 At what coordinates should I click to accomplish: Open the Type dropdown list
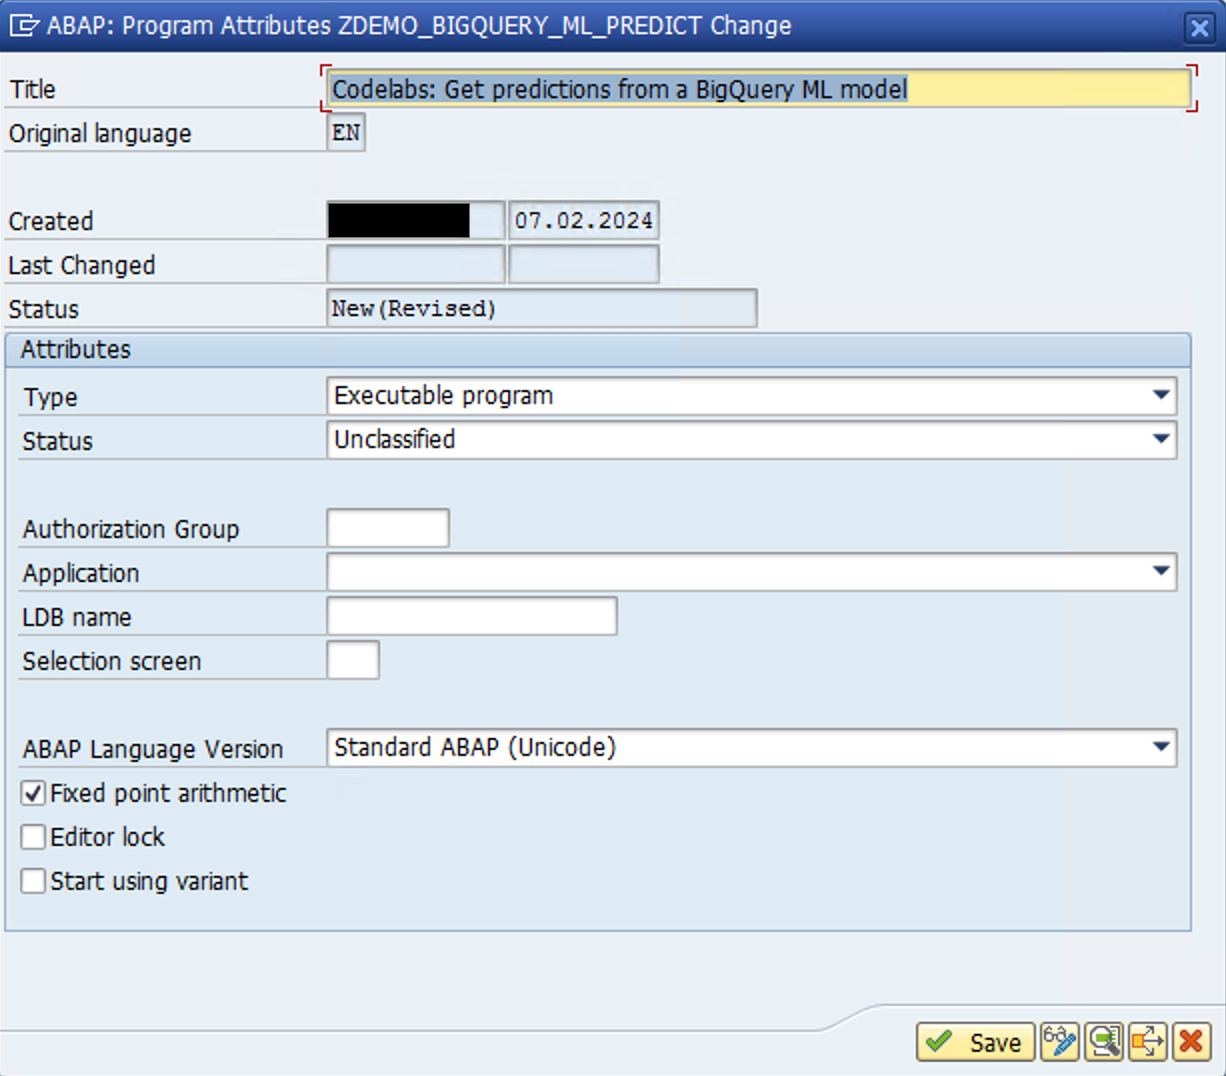point(1160,396)
